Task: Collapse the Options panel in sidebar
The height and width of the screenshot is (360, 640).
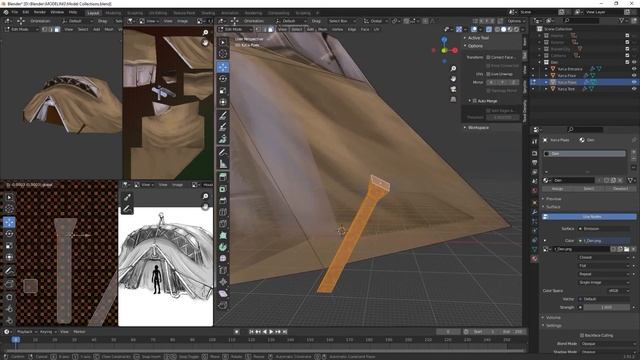Action: coord(475,46)
